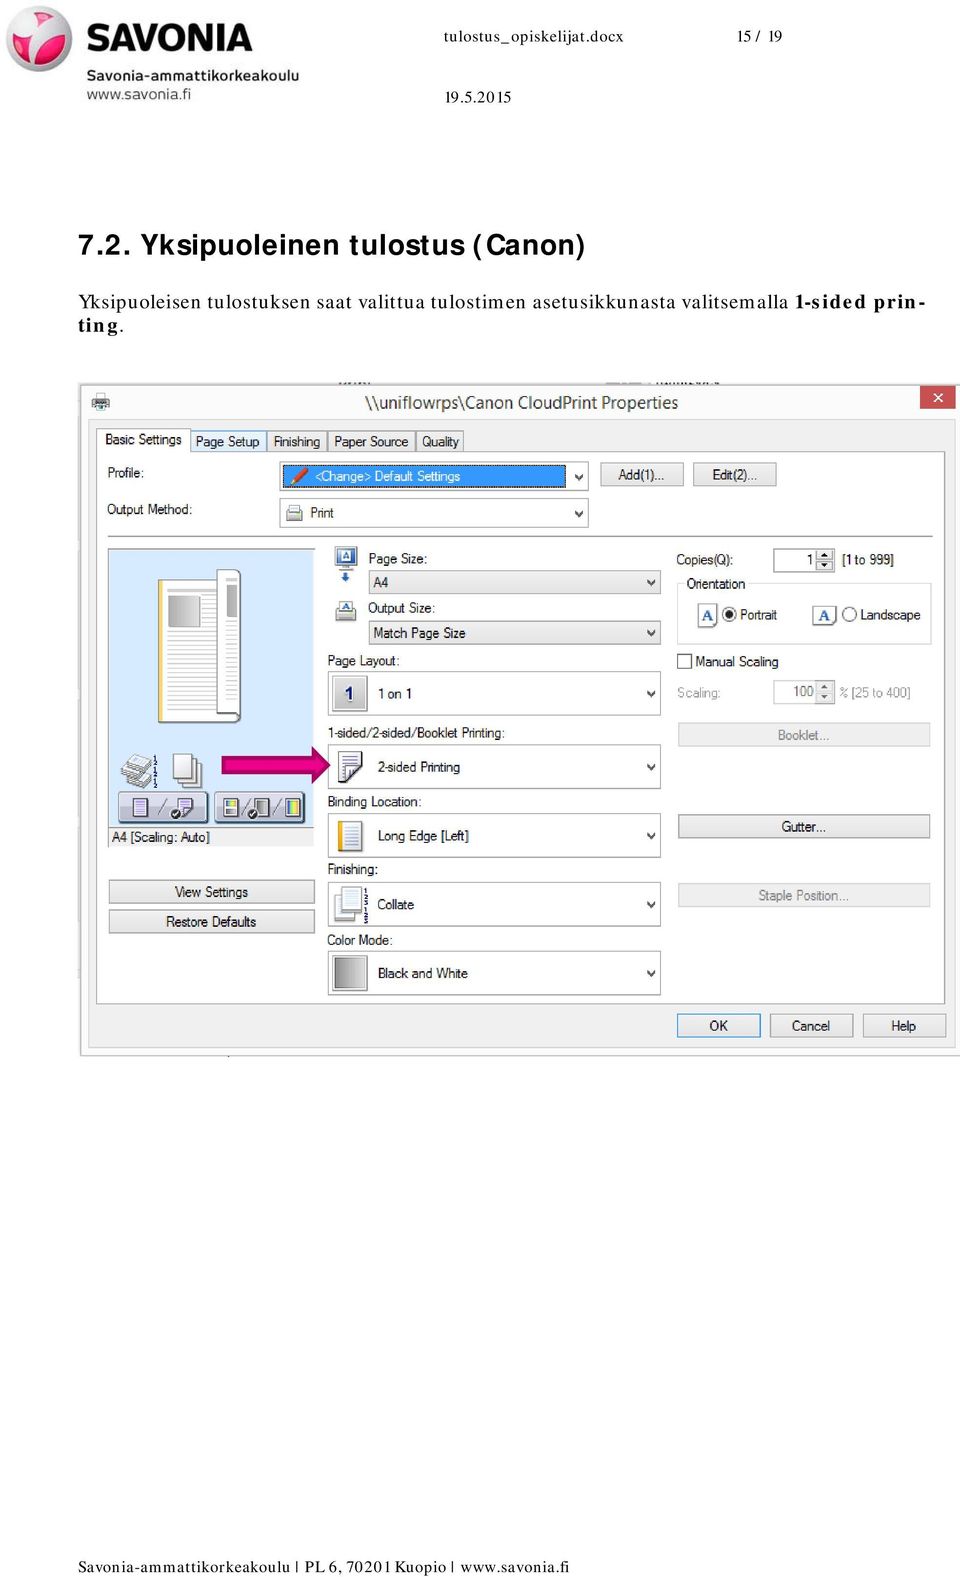Image resolution: width=960 pixels, height=1577 pixels.
Task: Click the Staple Position... button
Action: [803, 895]
